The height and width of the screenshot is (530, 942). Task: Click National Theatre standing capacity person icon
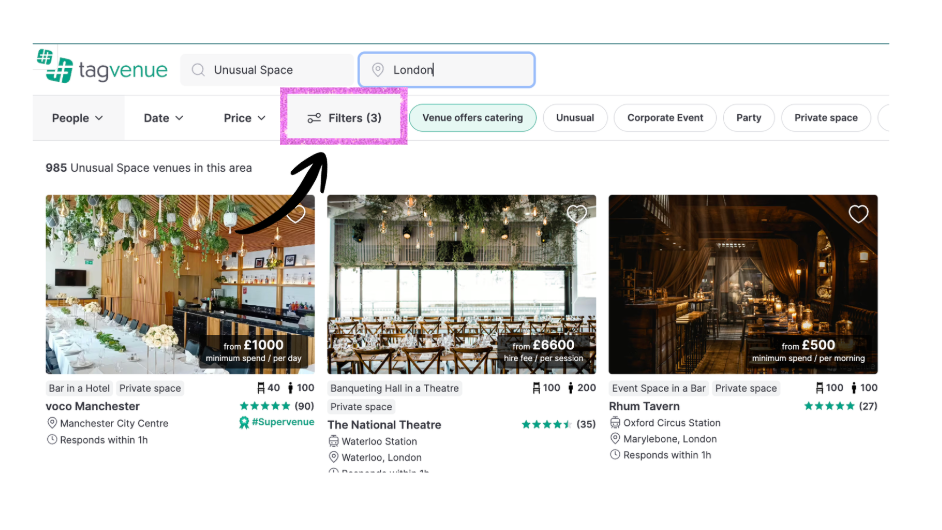(571, 388)
